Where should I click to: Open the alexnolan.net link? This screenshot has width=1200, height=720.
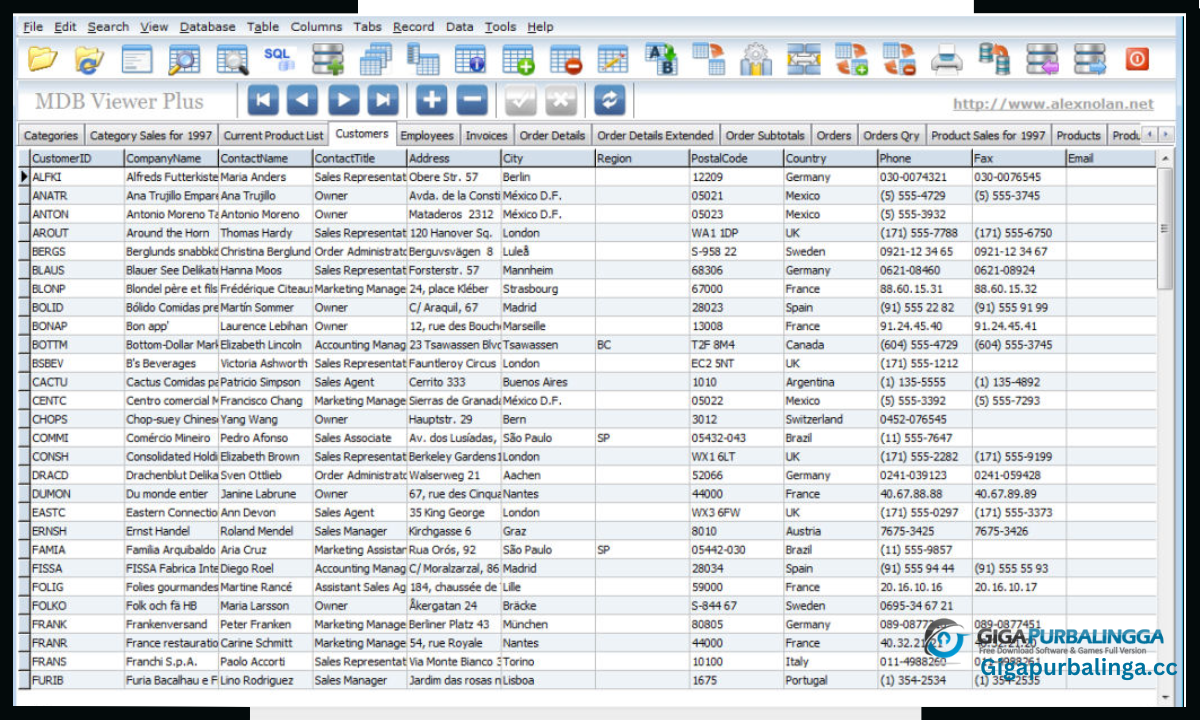[x=1053, y=104]
